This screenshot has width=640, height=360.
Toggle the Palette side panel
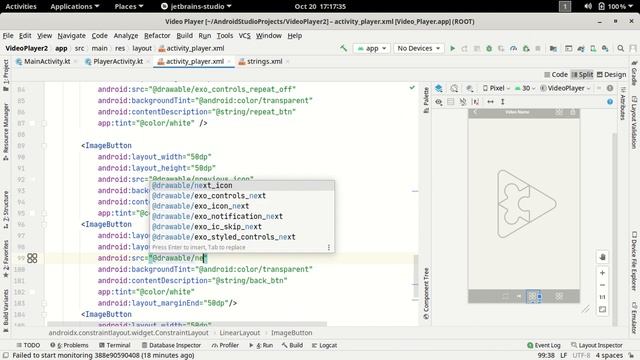pos(426,100)
